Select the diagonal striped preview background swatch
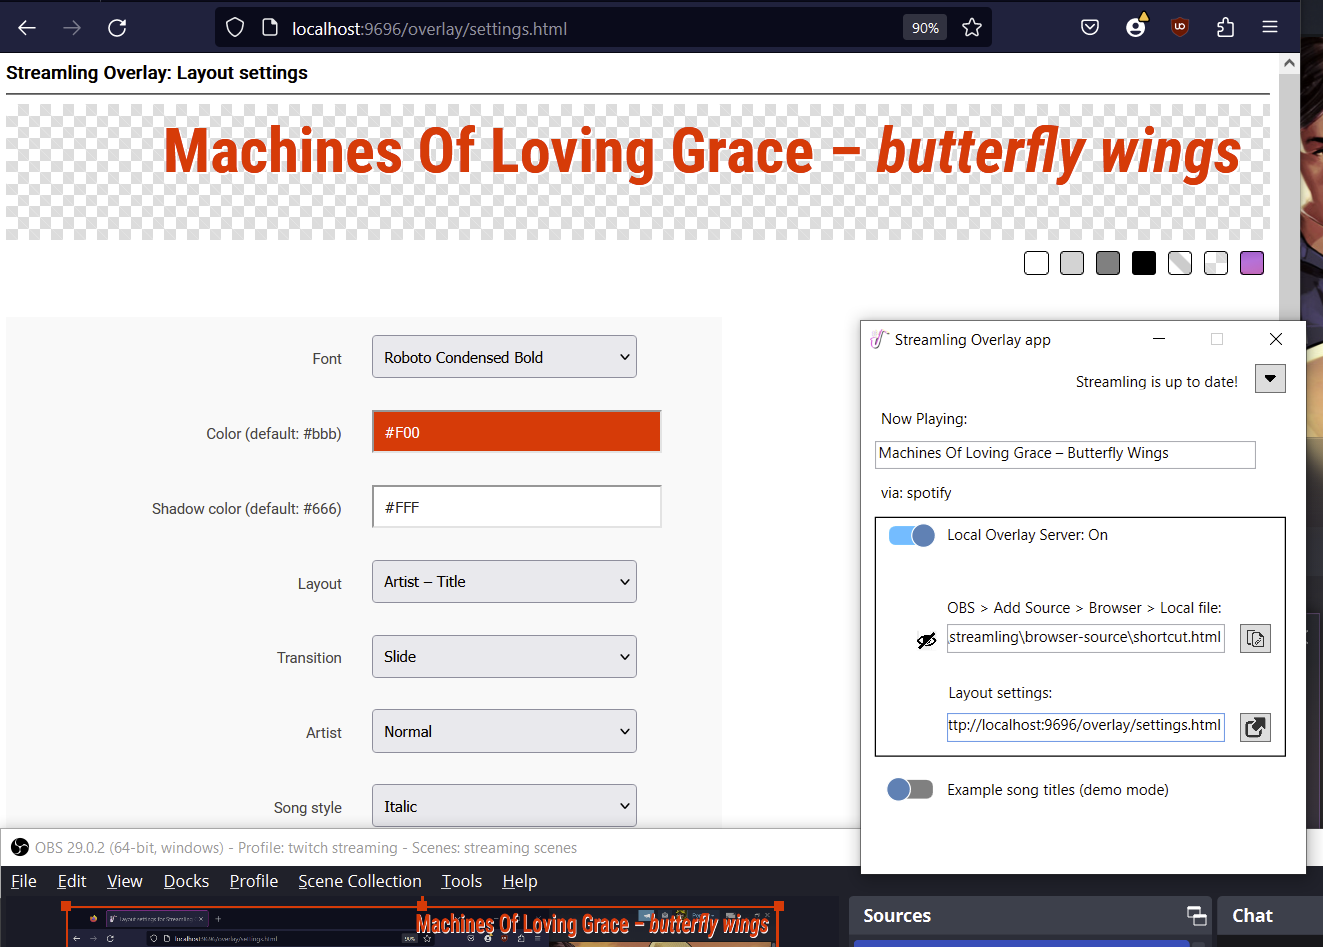This screenshot has height=947, width=1323. click(1180, 263)
